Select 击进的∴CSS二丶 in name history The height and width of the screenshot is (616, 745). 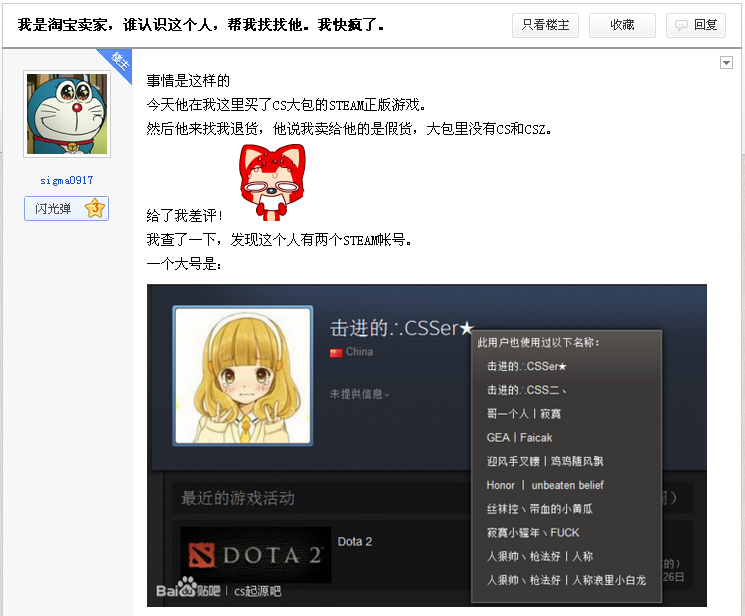click(526, 390)
